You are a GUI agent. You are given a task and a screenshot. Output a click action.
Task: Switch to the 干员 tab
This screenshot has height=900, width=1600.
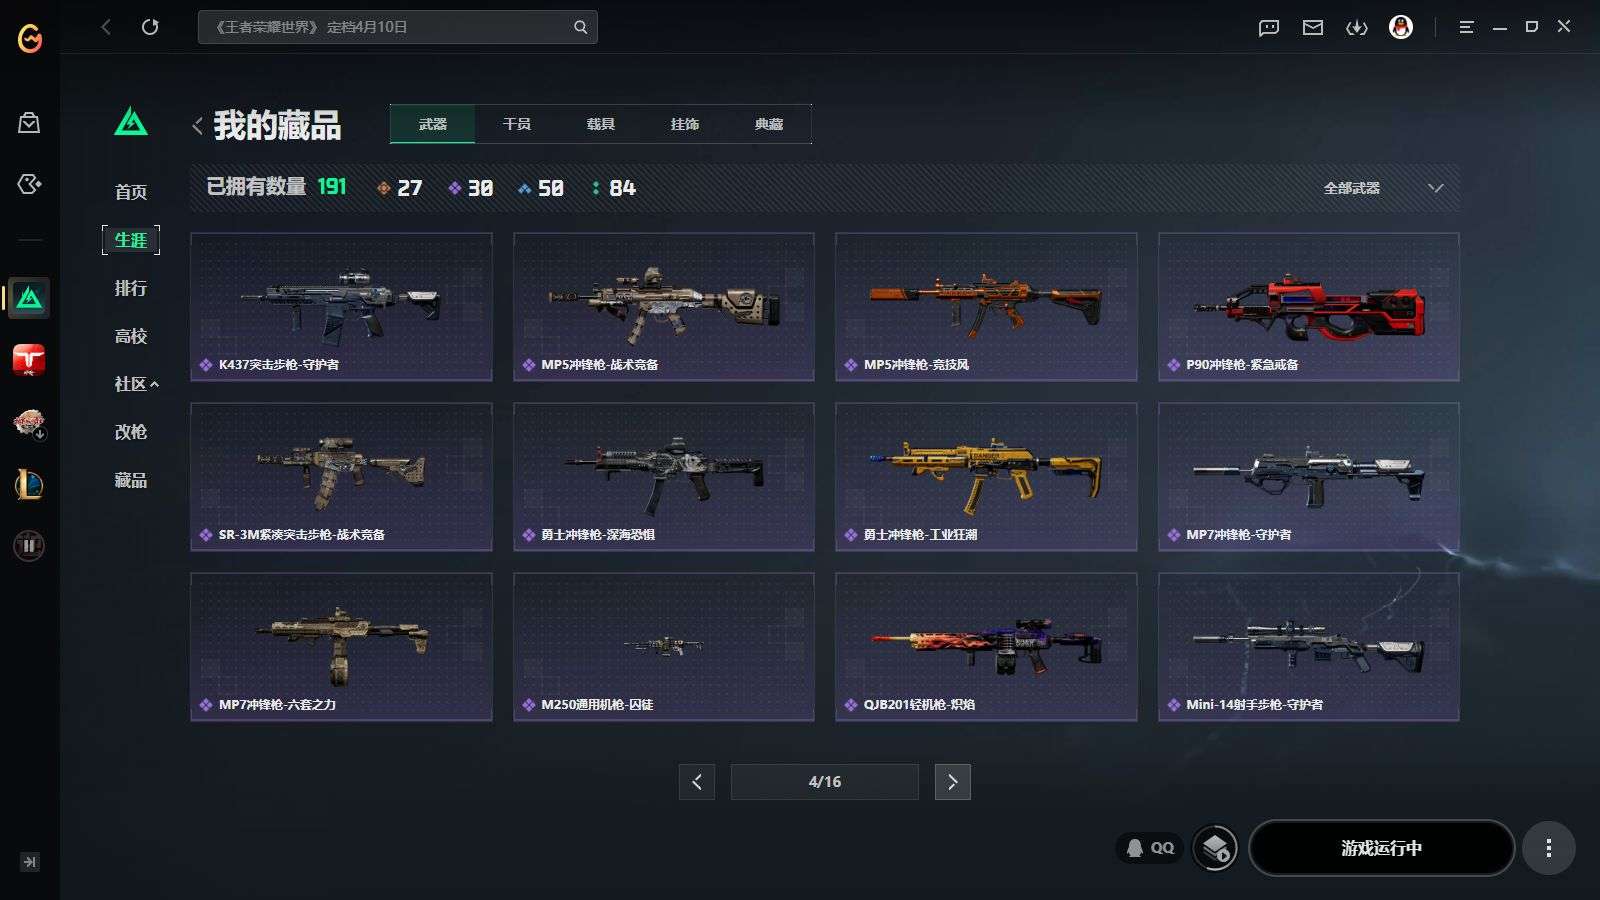pyautogui.click(x=517, y=124)
